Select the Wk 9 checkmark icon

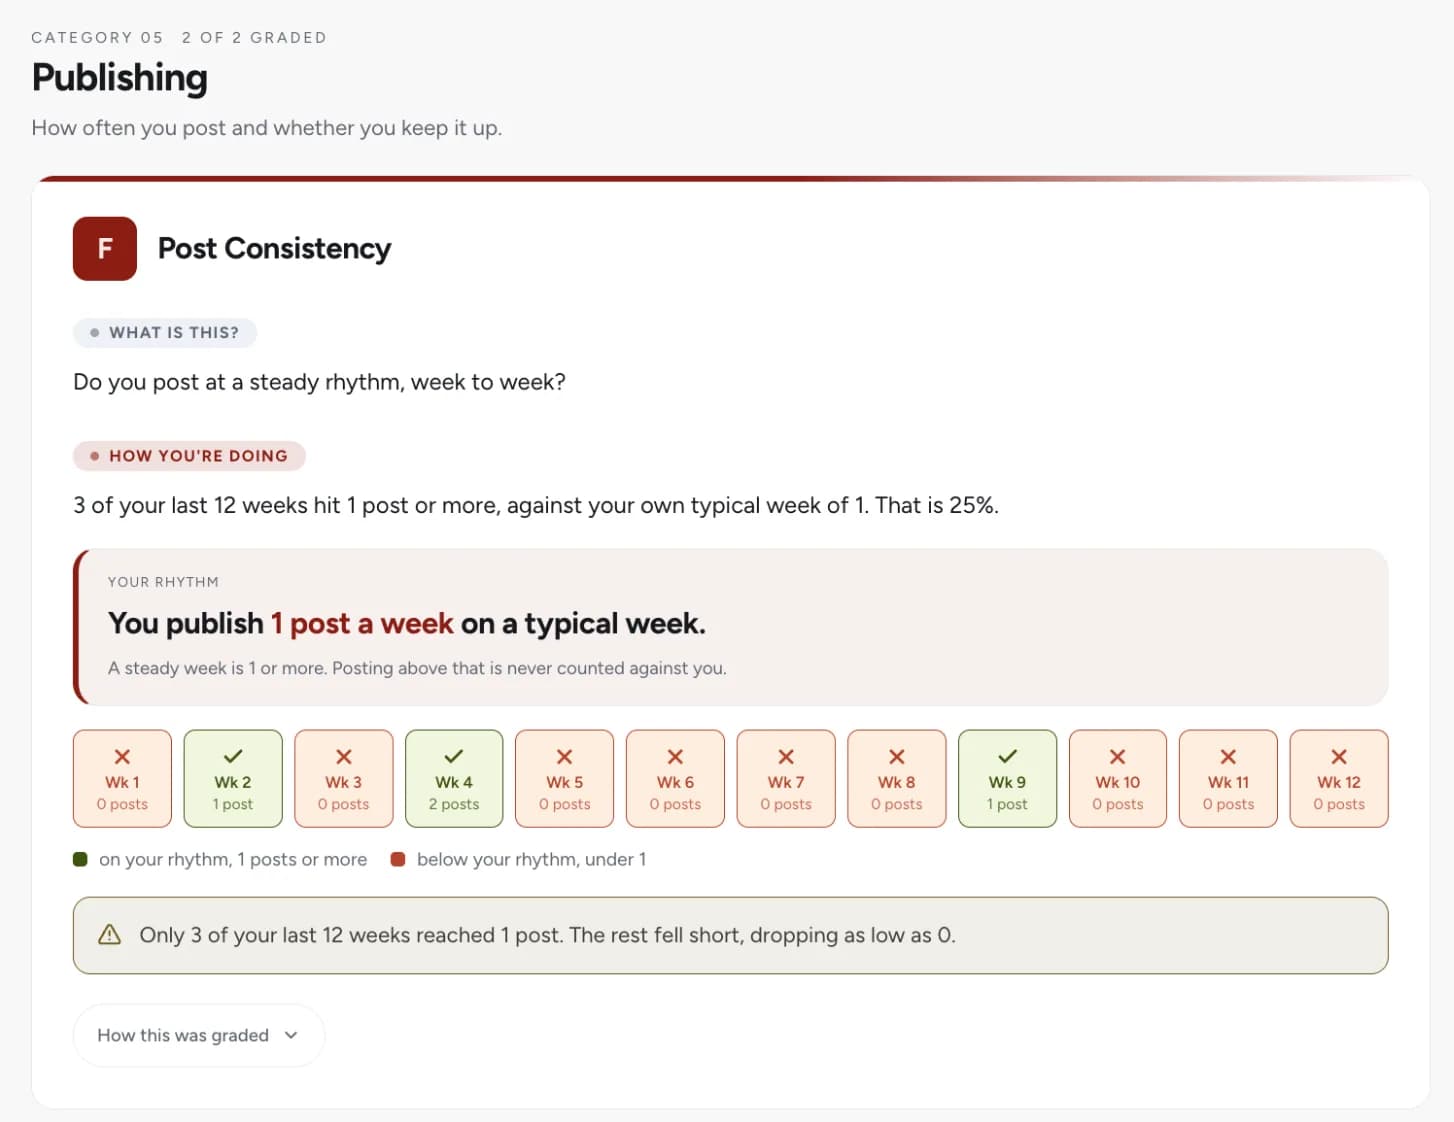(1007, 757)
